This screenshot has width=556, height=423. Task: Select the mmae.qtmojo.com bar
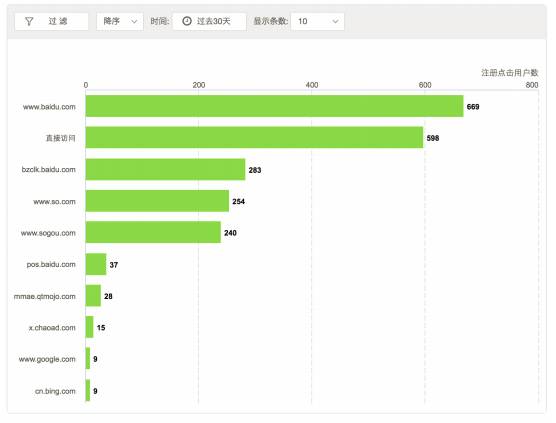coord(93,296)
